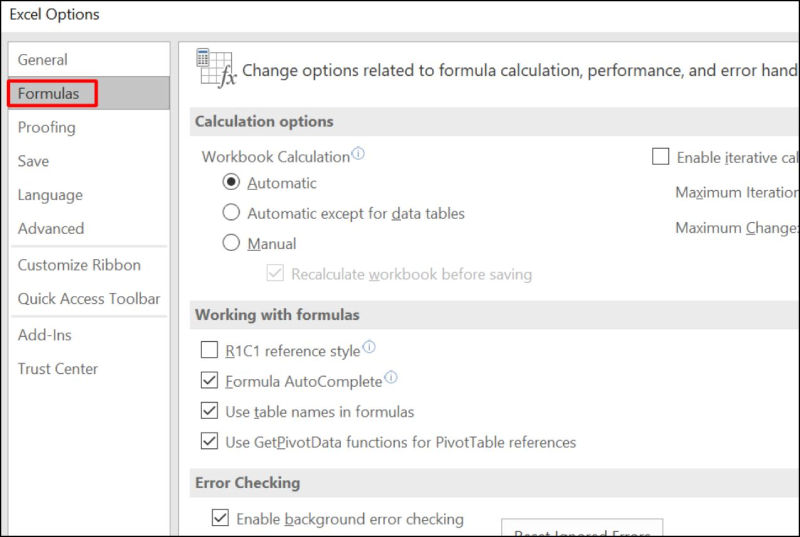Enable iterative calculation checkbox
Screen dimensions: 800x537
pyautogui.click(x=661, y=157)
